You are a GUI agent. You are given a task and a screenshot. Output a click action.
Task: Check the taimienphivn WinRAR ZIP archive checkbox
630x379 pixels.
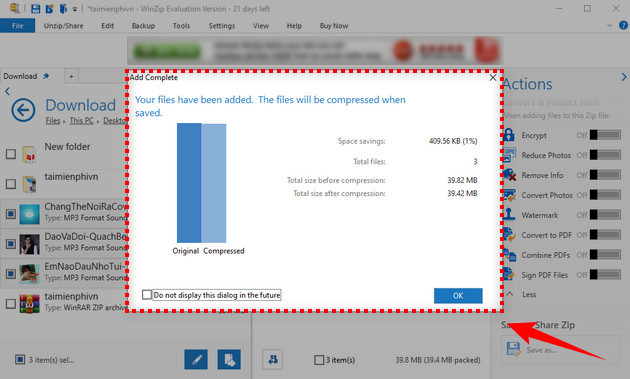pyautogui.click(x=11, y=304)
